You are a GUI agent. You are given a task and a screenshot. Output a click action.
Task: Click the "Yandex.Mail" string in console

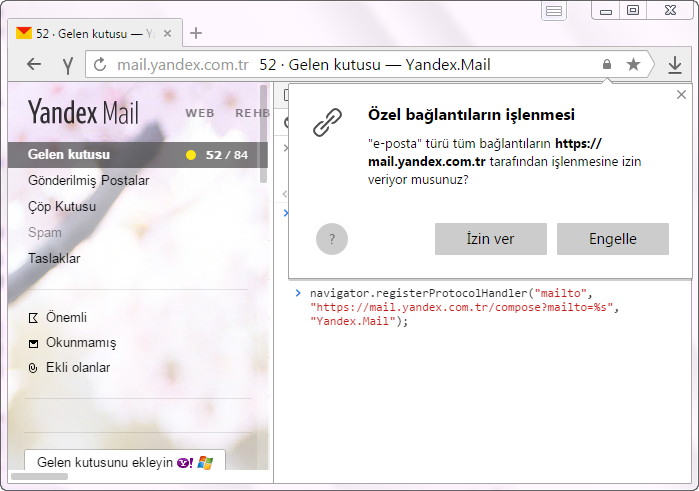coord(353,322)
